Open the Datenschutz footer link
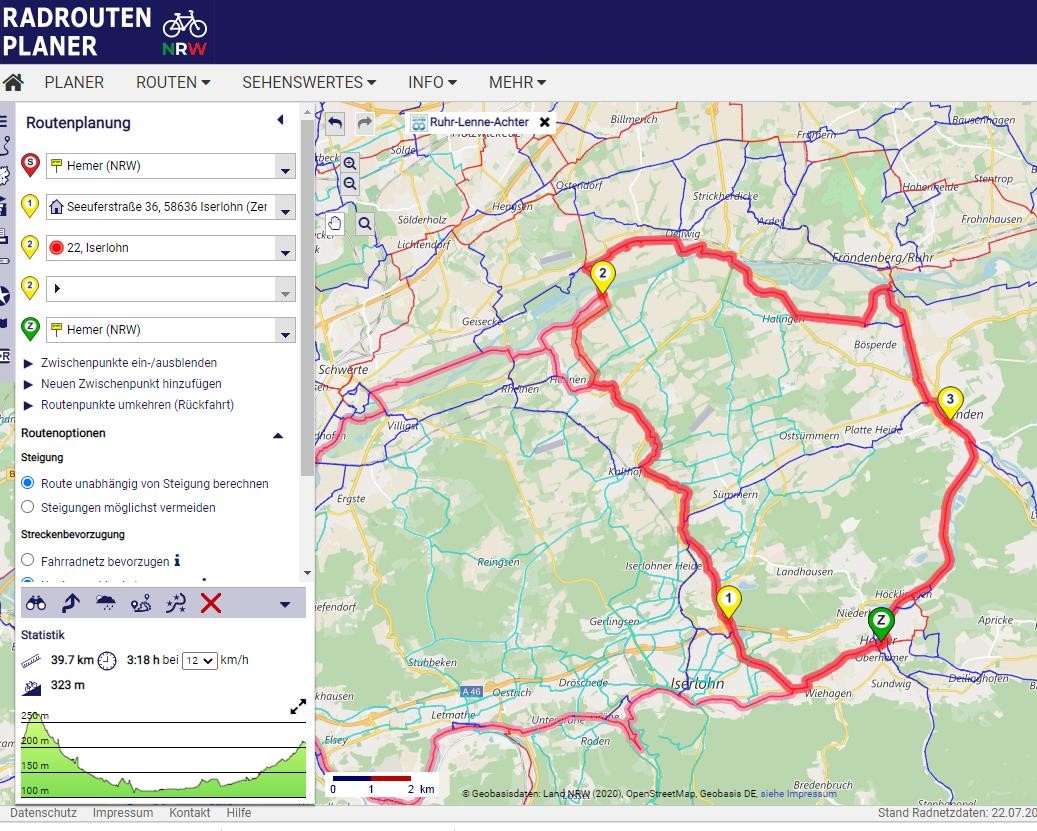The height and width of the screenshot is (831, 1037). point(44,812)
